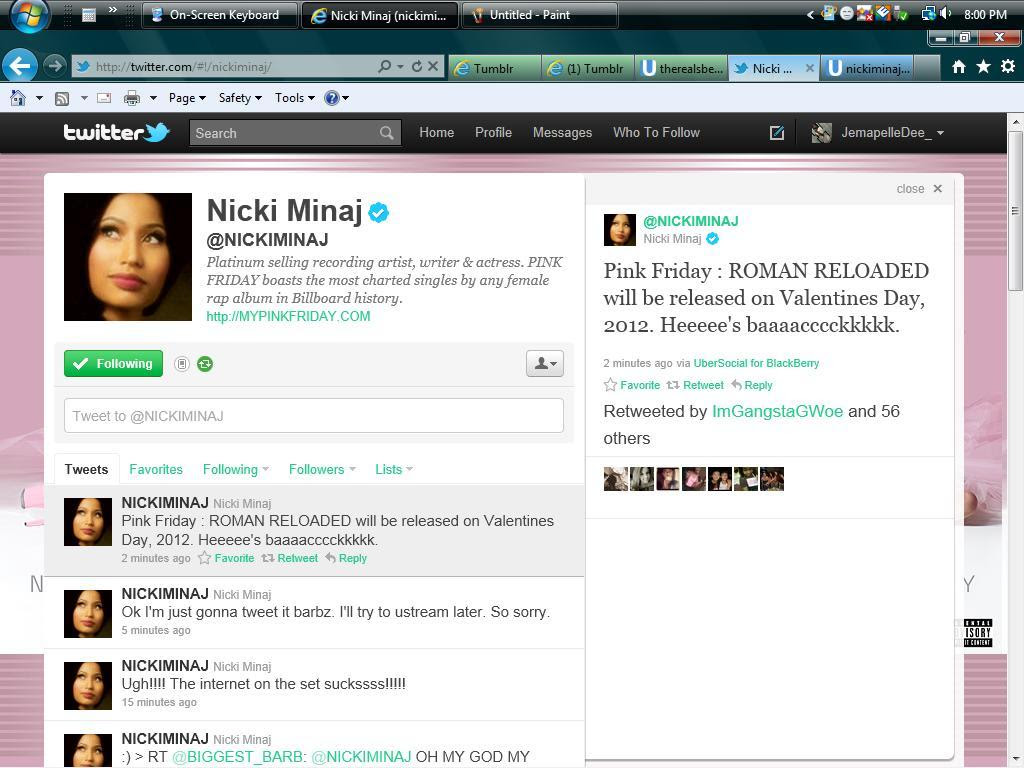Switch to the nickiminaj... browser tab
This screenshot has width=1024, height=768.
867,68
